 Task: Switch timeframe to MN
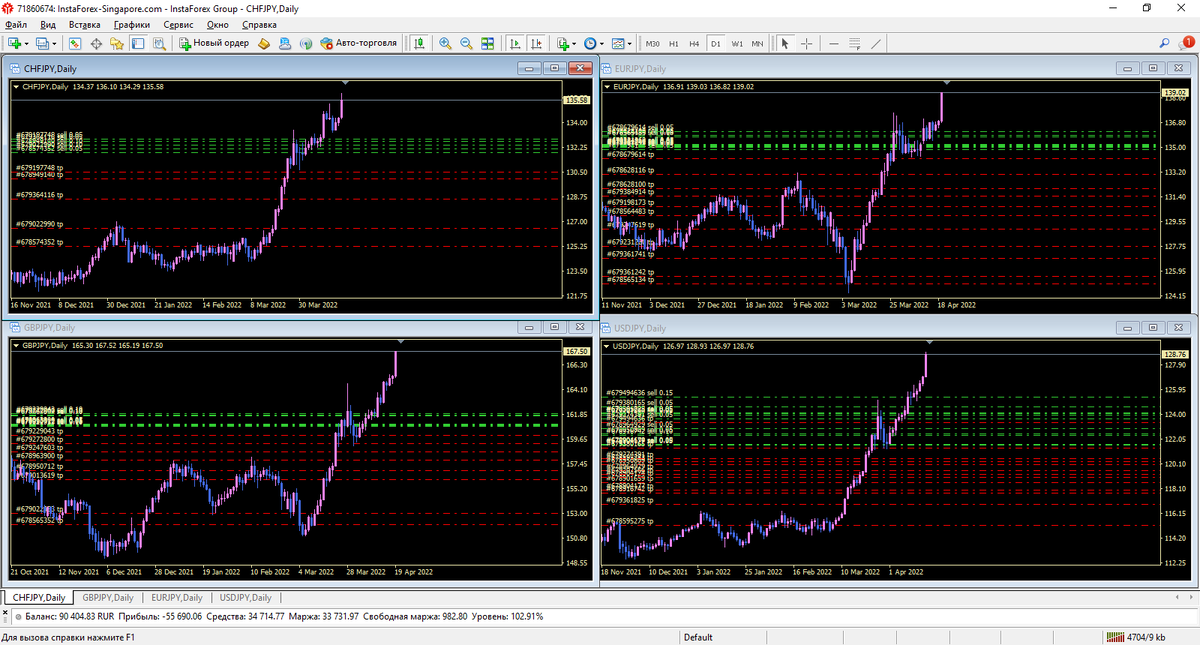[758, 43]
